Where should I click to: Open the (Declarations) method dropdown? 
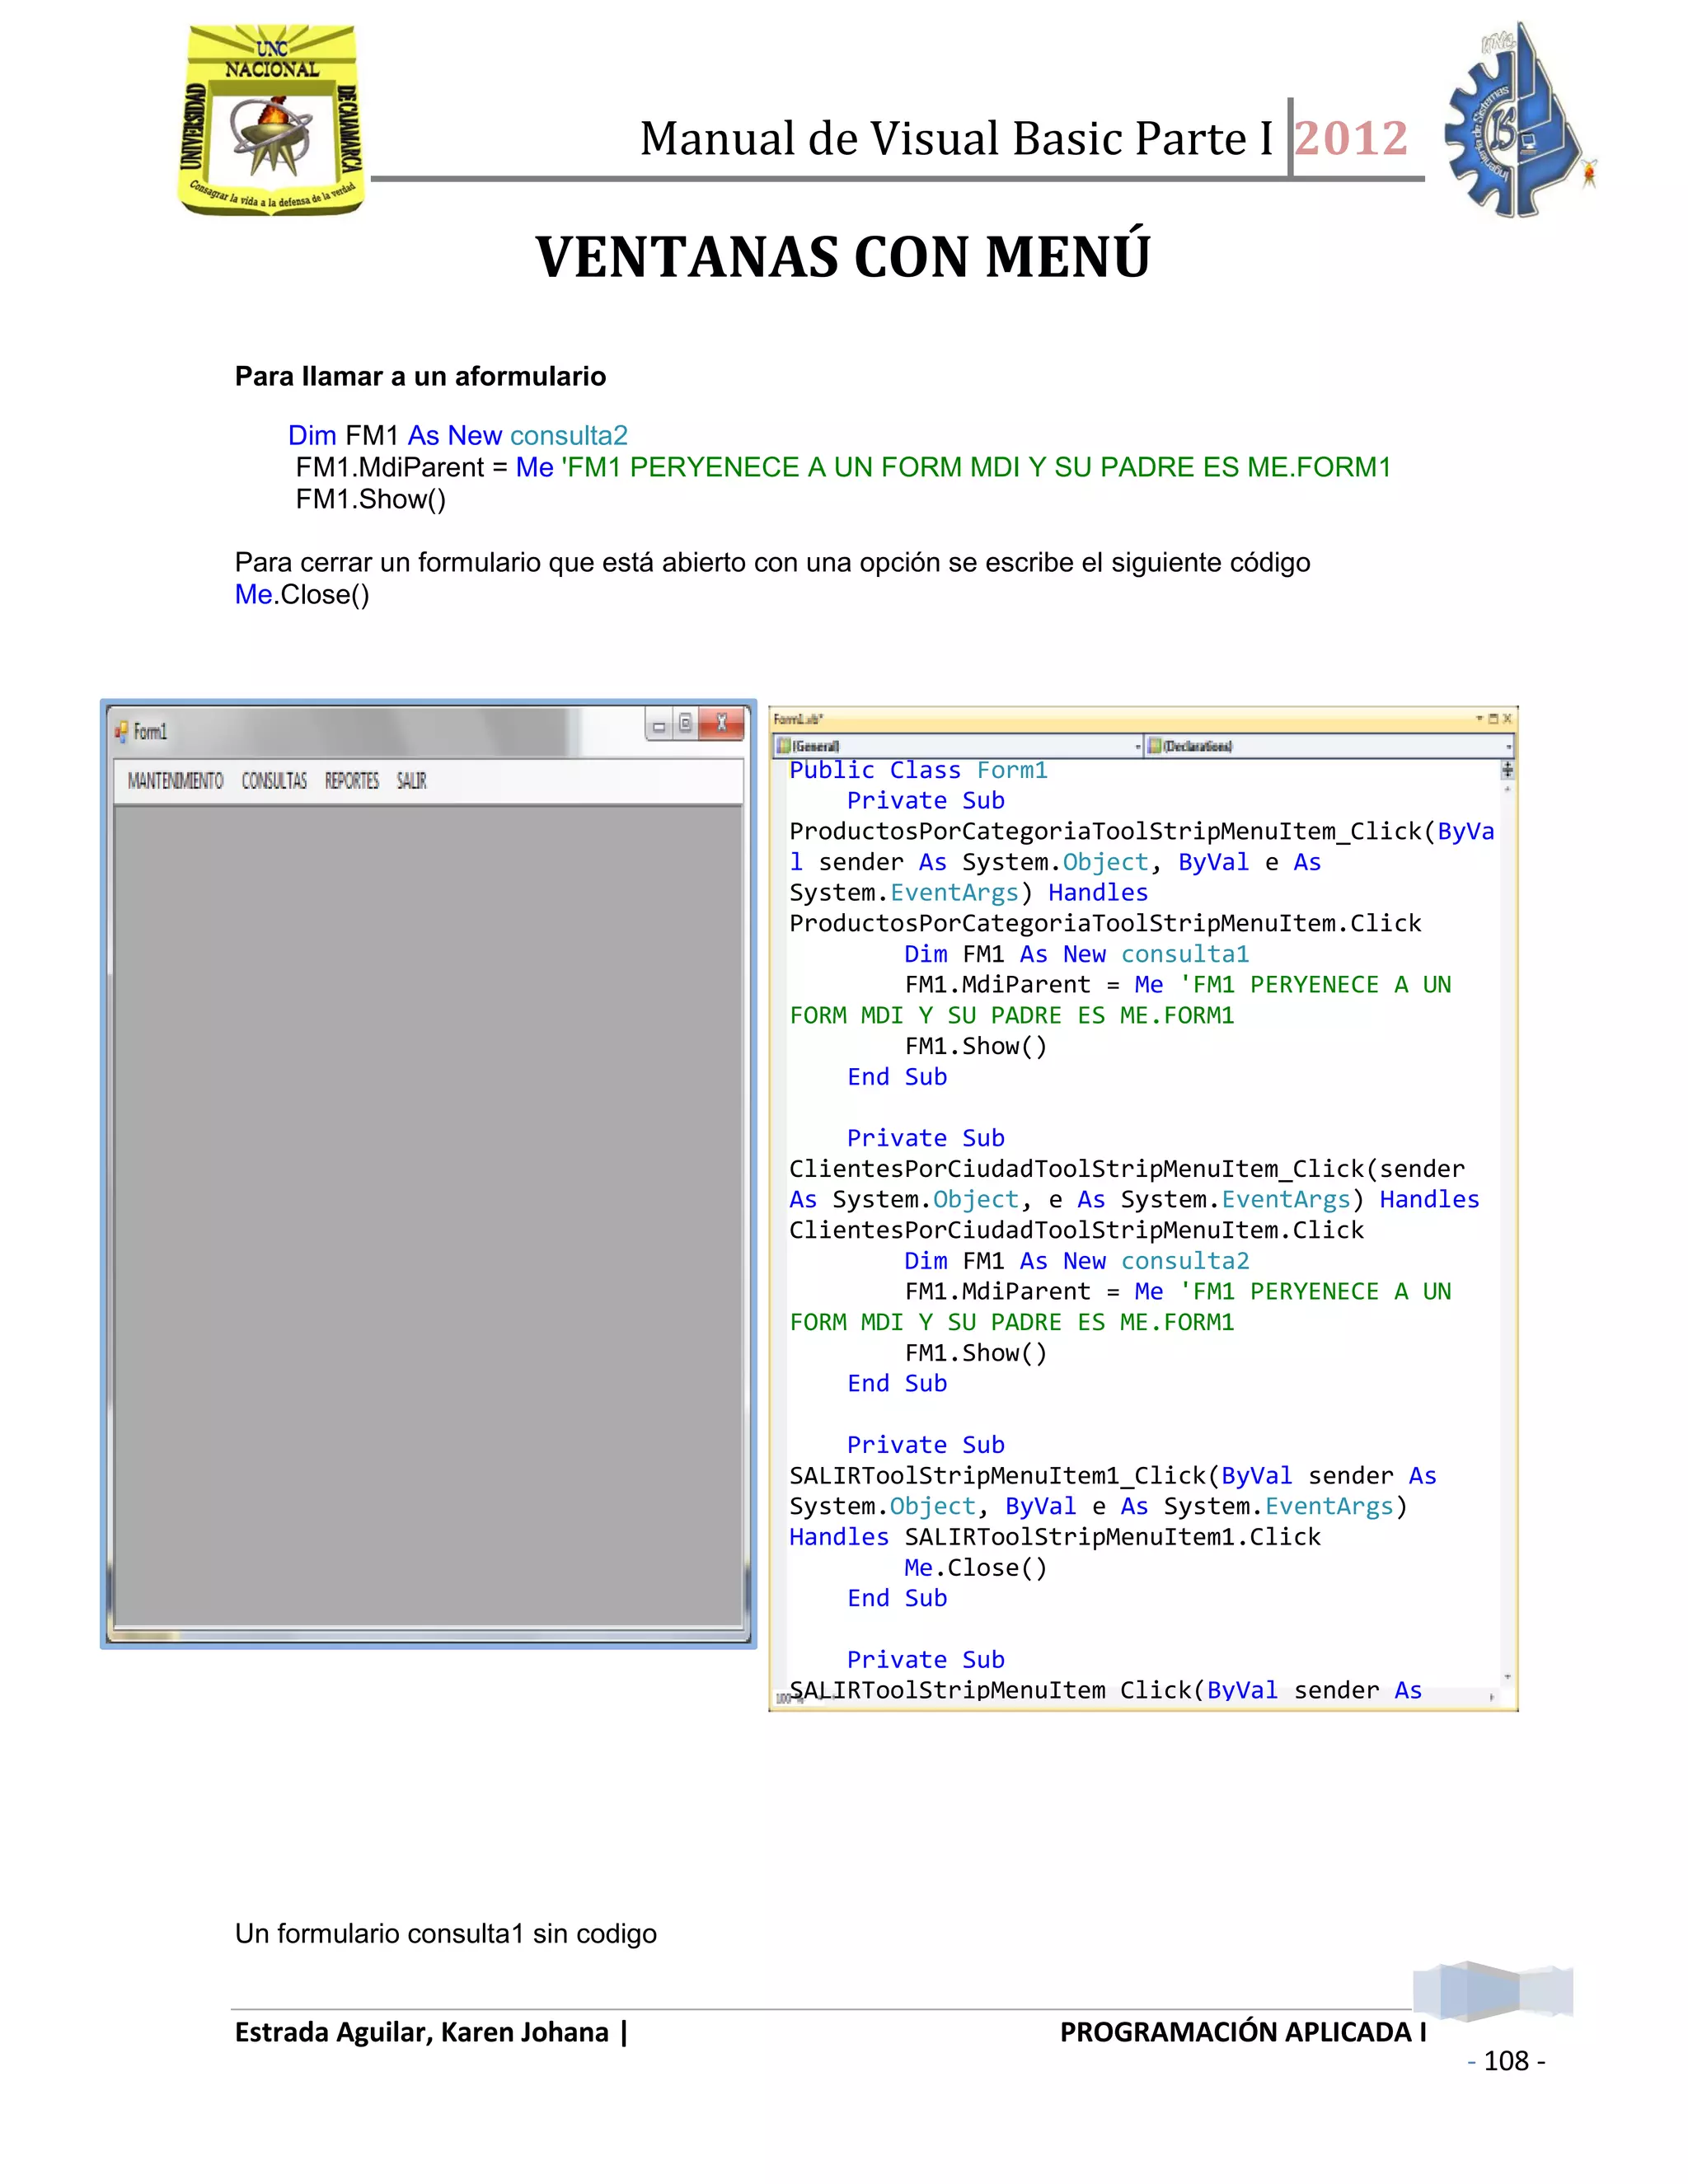[1330, 746]
